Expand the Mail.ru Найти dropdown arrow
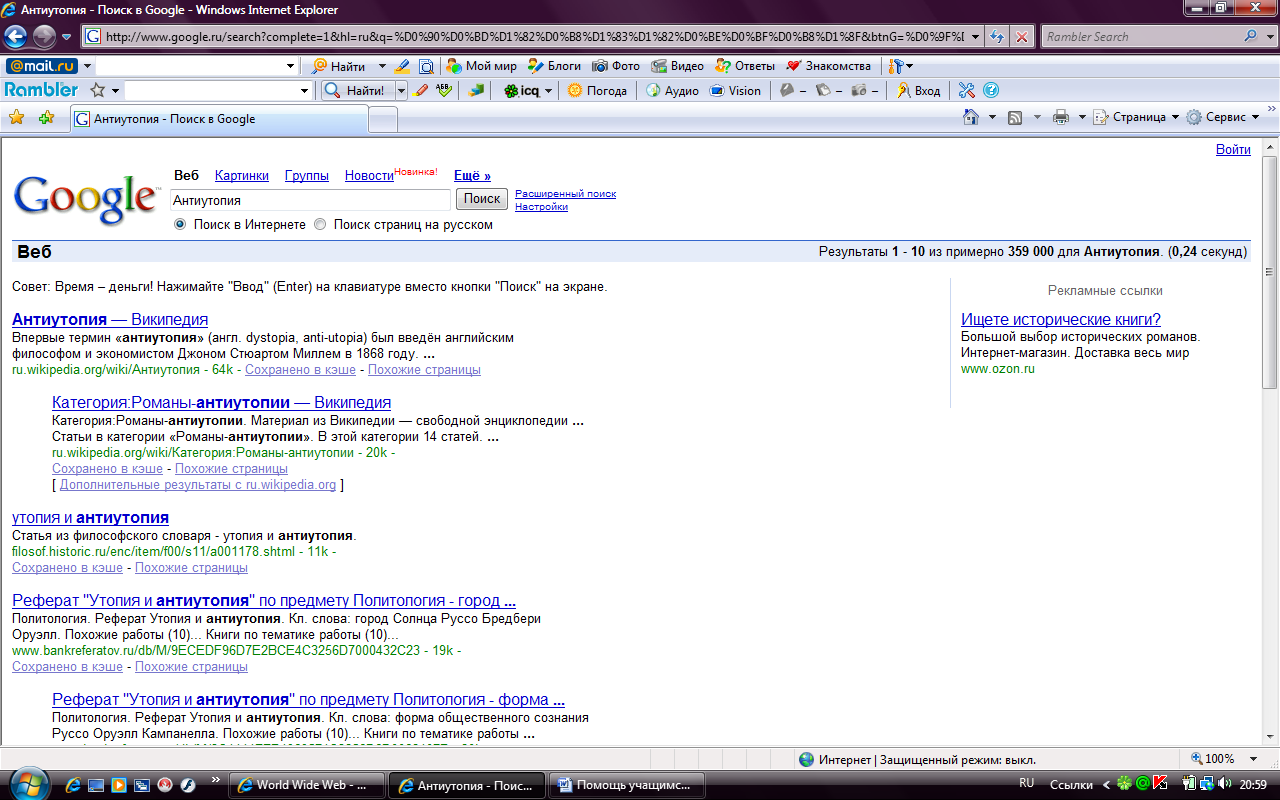 coord(382,66)
